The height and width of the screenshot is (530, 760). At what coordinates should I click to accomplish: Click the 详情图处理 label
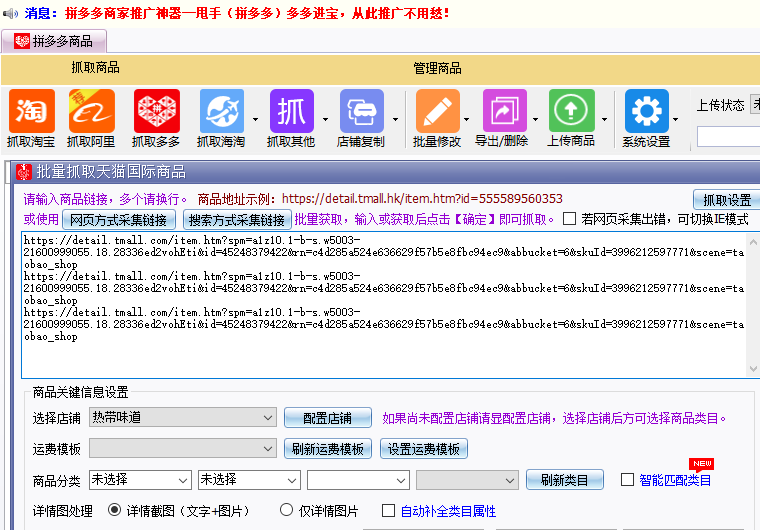(63, 511)
